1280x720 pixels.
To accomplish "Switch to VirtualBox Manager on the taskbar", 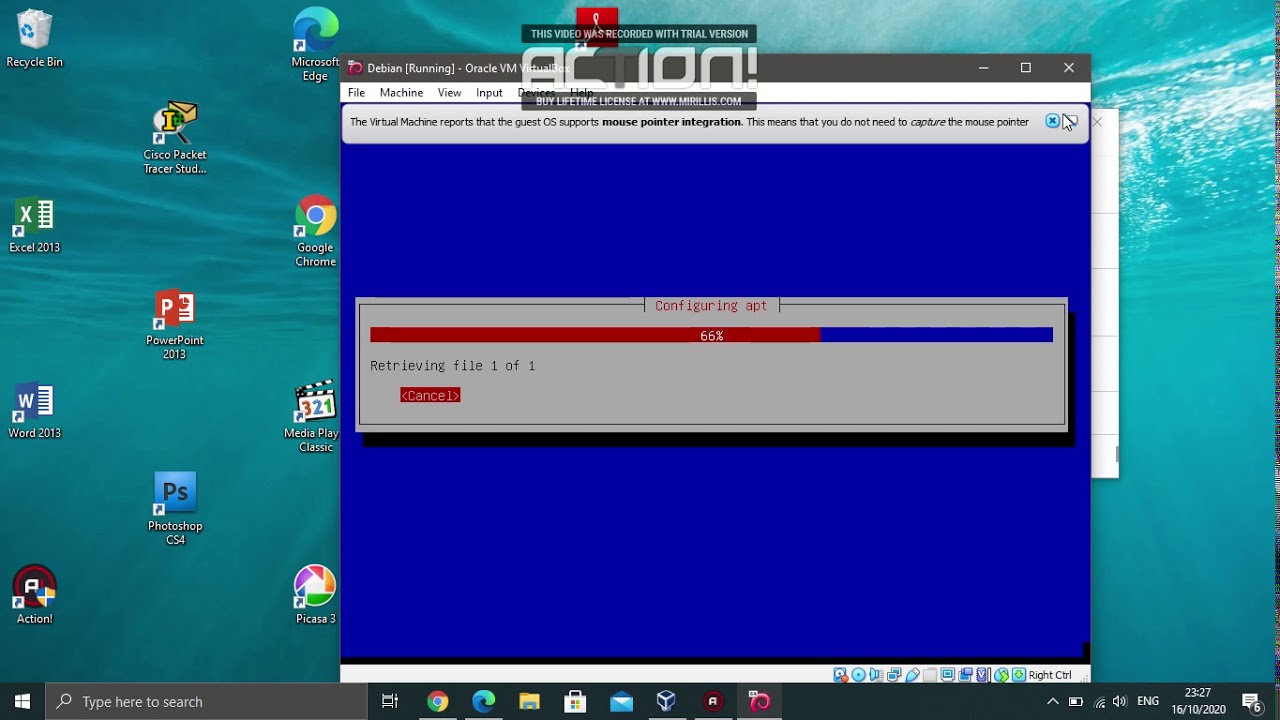I will (x=667, y=702).
